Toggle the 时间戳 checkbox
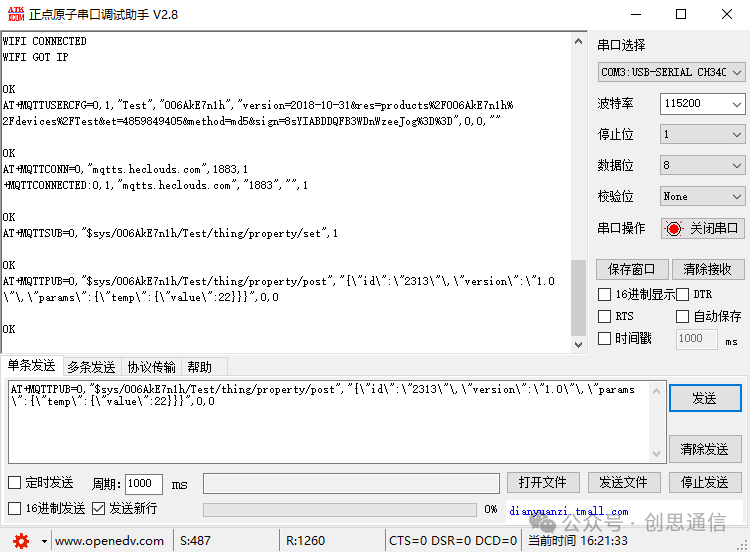This screenshot has height=553, width=751. pos(604,339)
